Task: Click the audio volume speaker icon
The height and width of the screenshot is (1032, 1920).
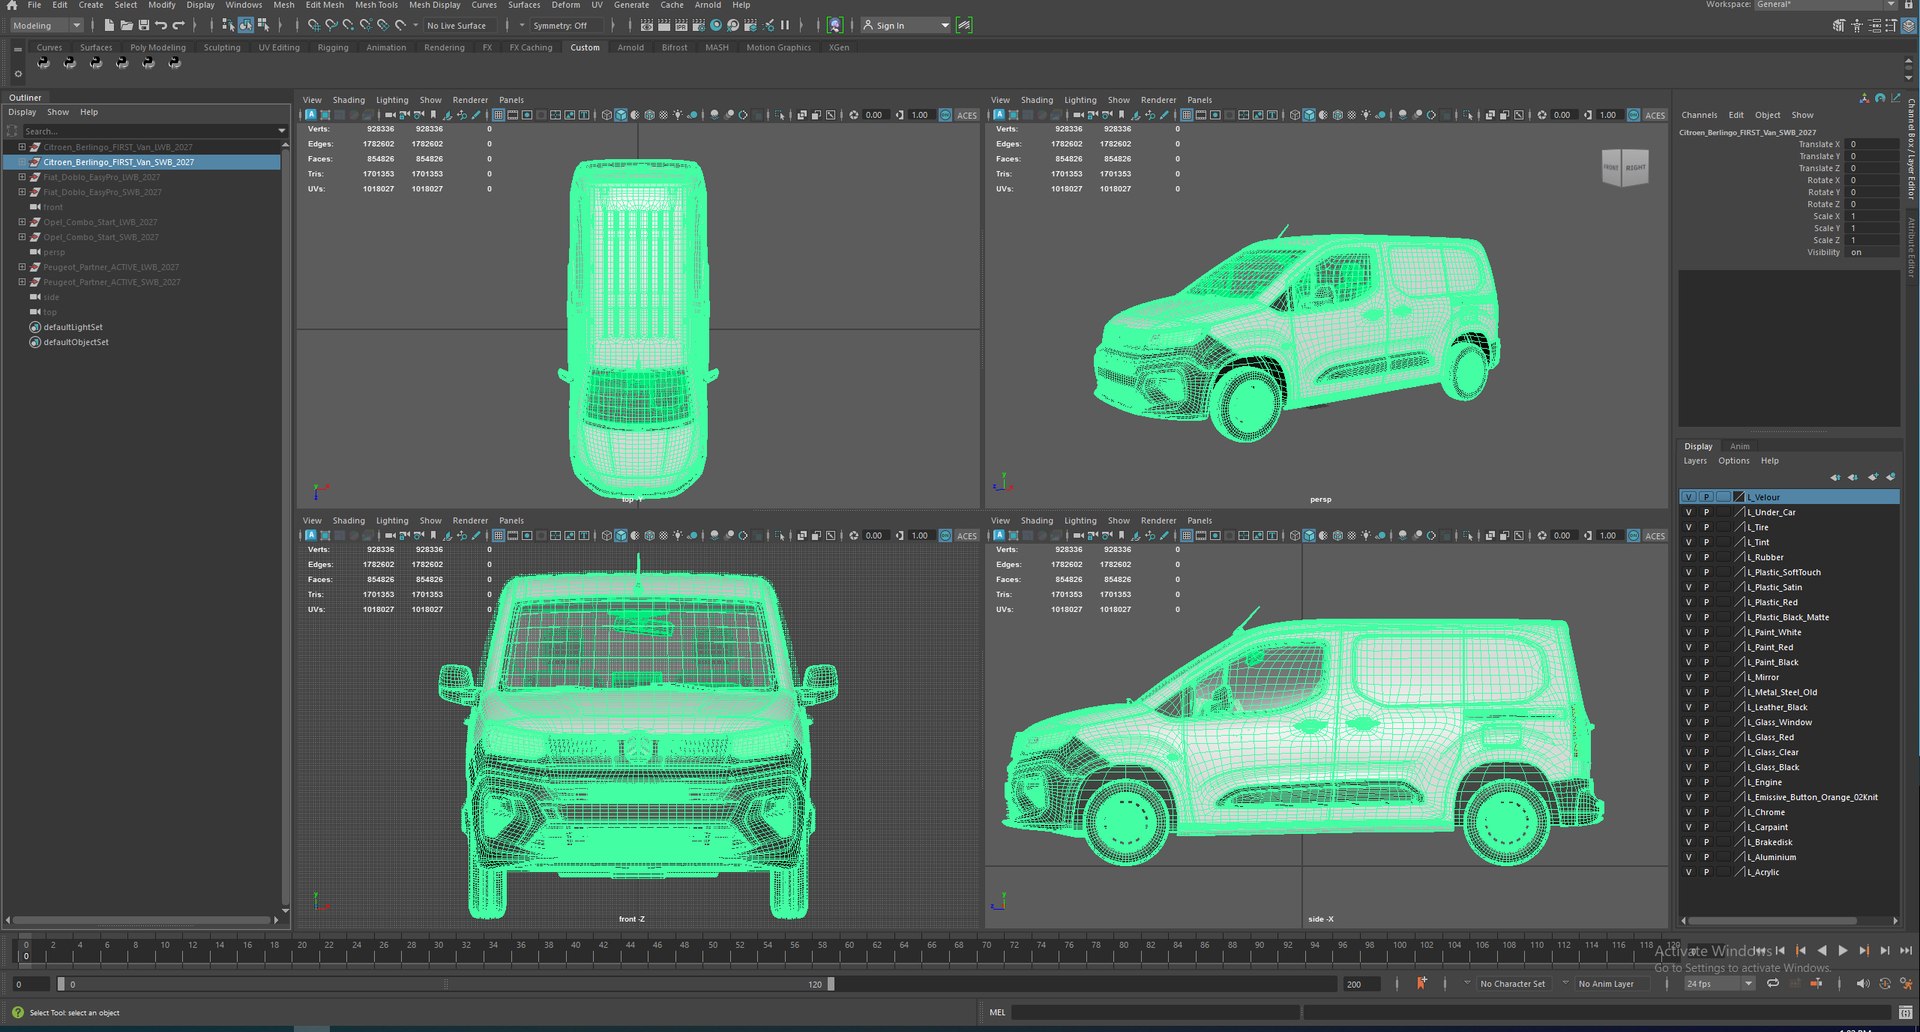Action: [x=1861, y=984]
